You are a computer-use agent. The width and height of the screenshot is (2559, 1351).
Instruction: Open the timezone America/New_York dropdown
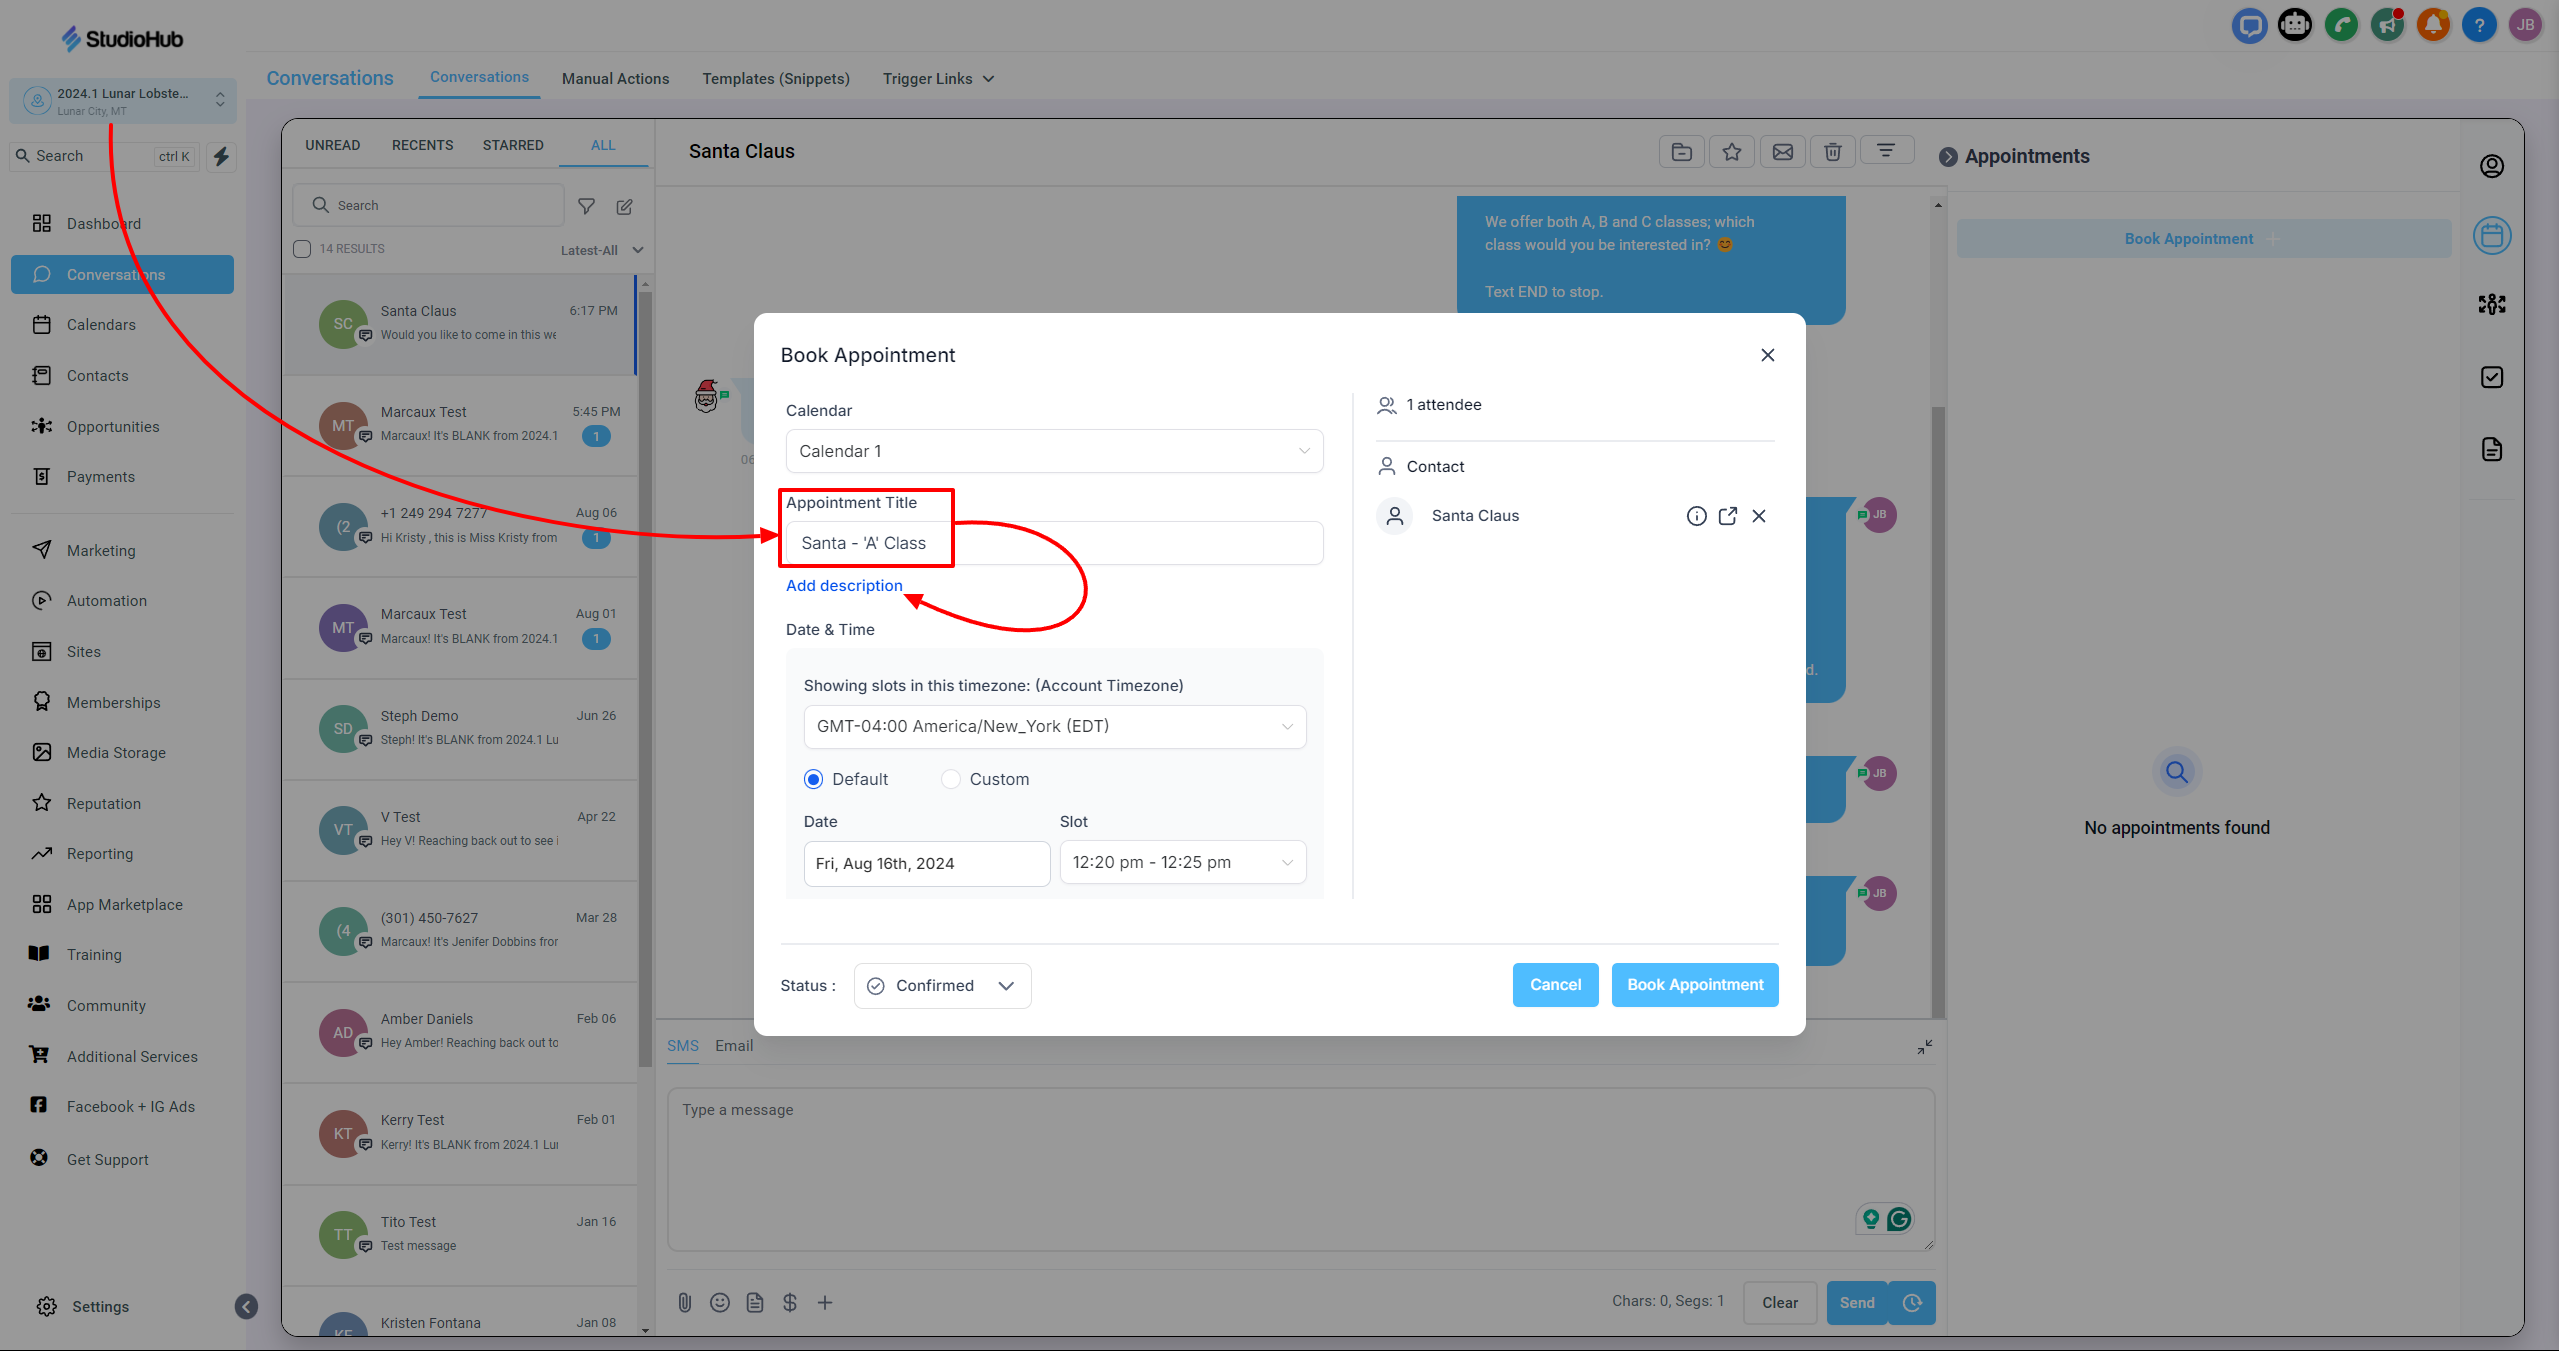click(1054, 727)
